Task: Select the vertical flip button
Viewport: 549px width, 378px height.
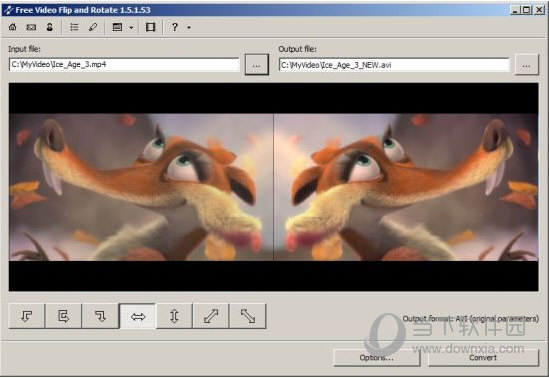Action: (174, 316)
